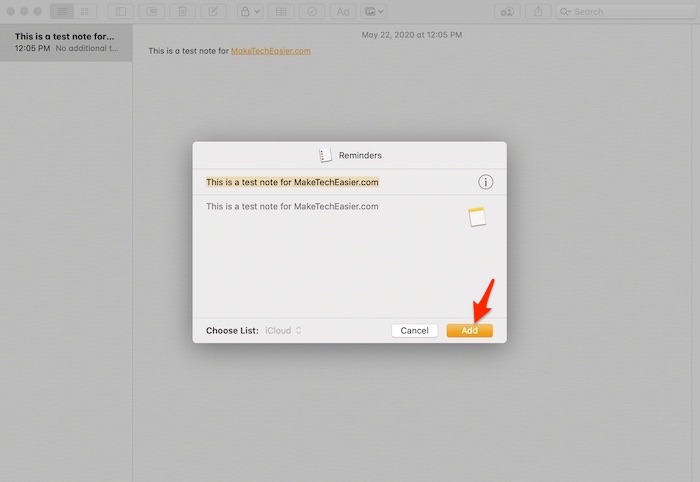
Task: Edit the highlighted reminder title field
Action: (x=292, y=182)
